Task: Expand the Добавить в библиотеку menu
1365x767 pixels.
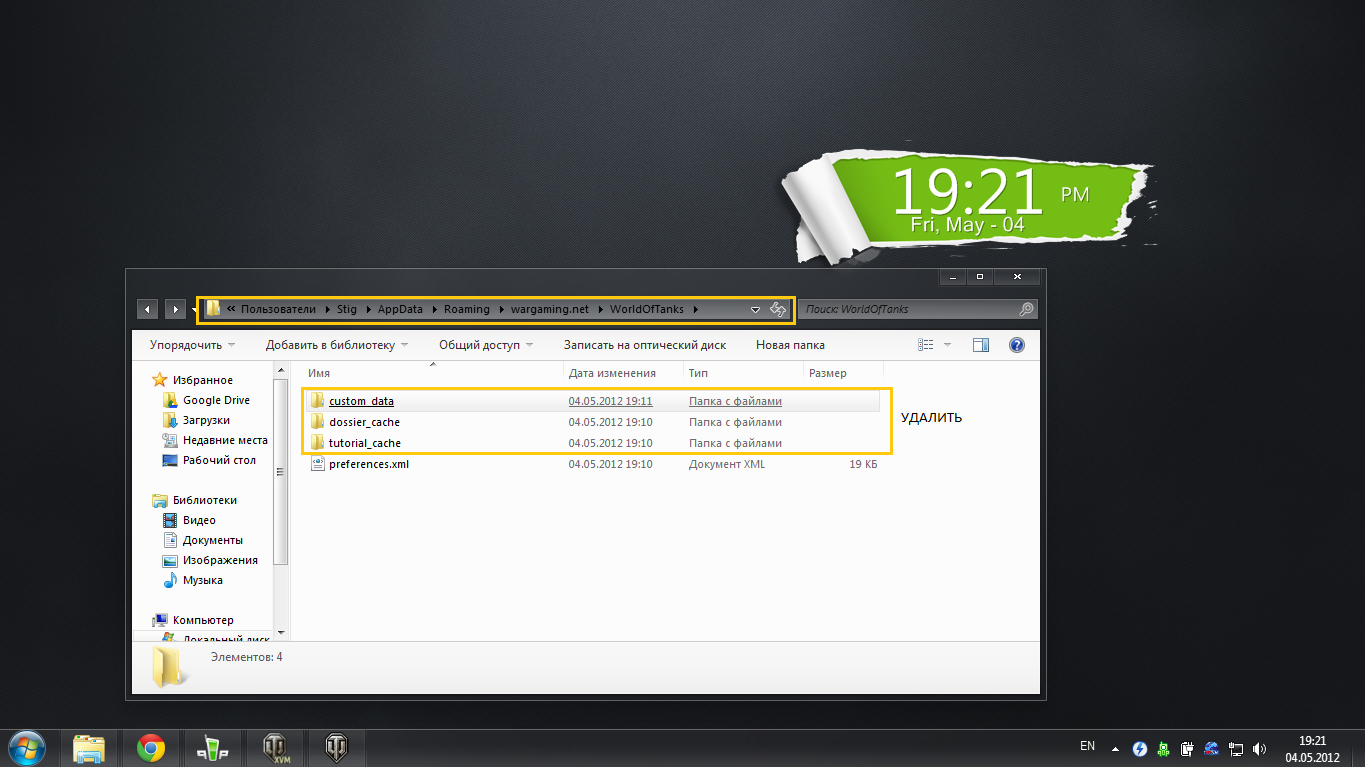Action: point(336,345)
